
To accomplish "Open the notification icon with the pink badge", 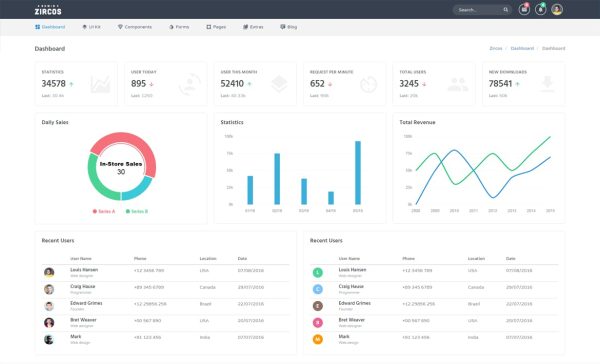I will point(524,9).
